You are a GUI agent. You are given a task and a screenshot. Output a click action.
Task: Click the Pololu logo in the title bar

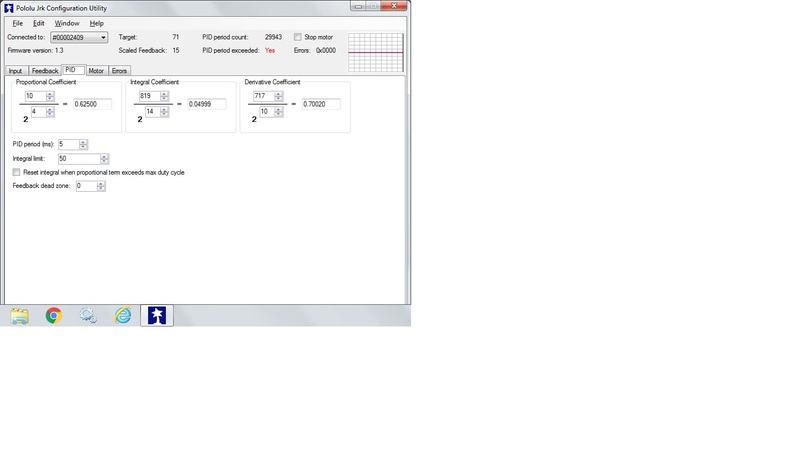9,8
